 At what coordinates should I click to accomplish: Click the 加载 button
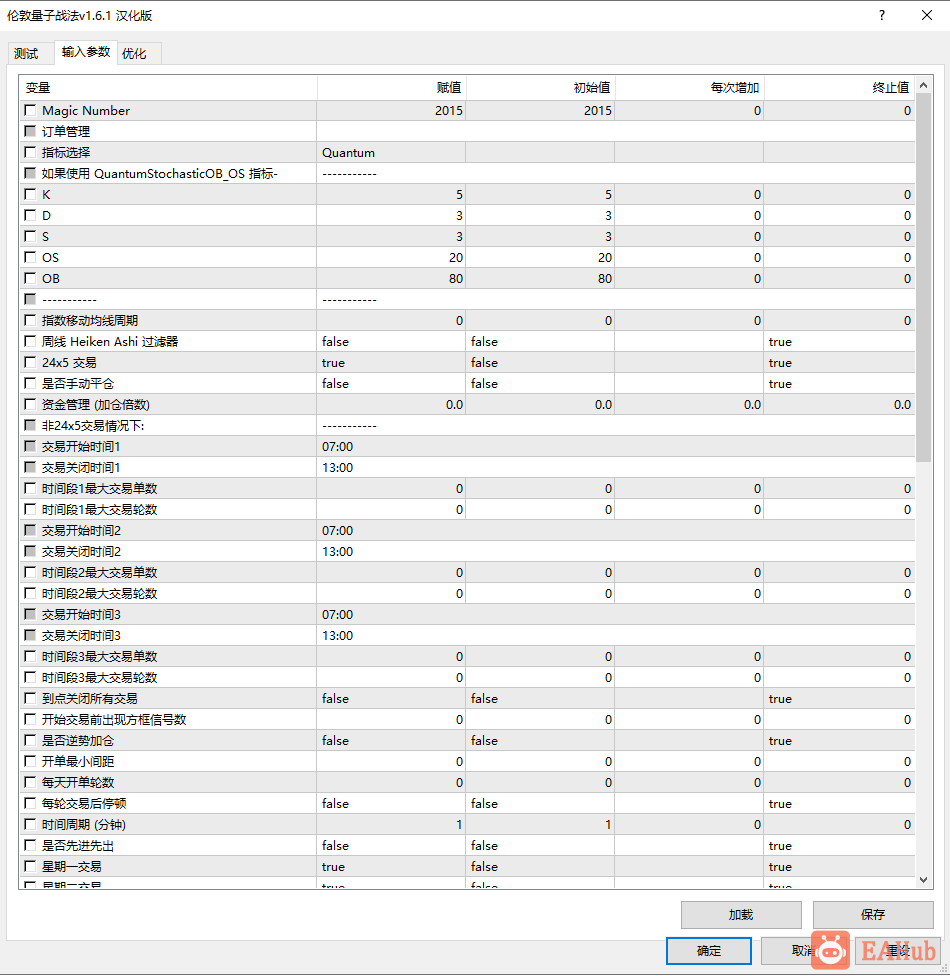(x=741, y=914)
